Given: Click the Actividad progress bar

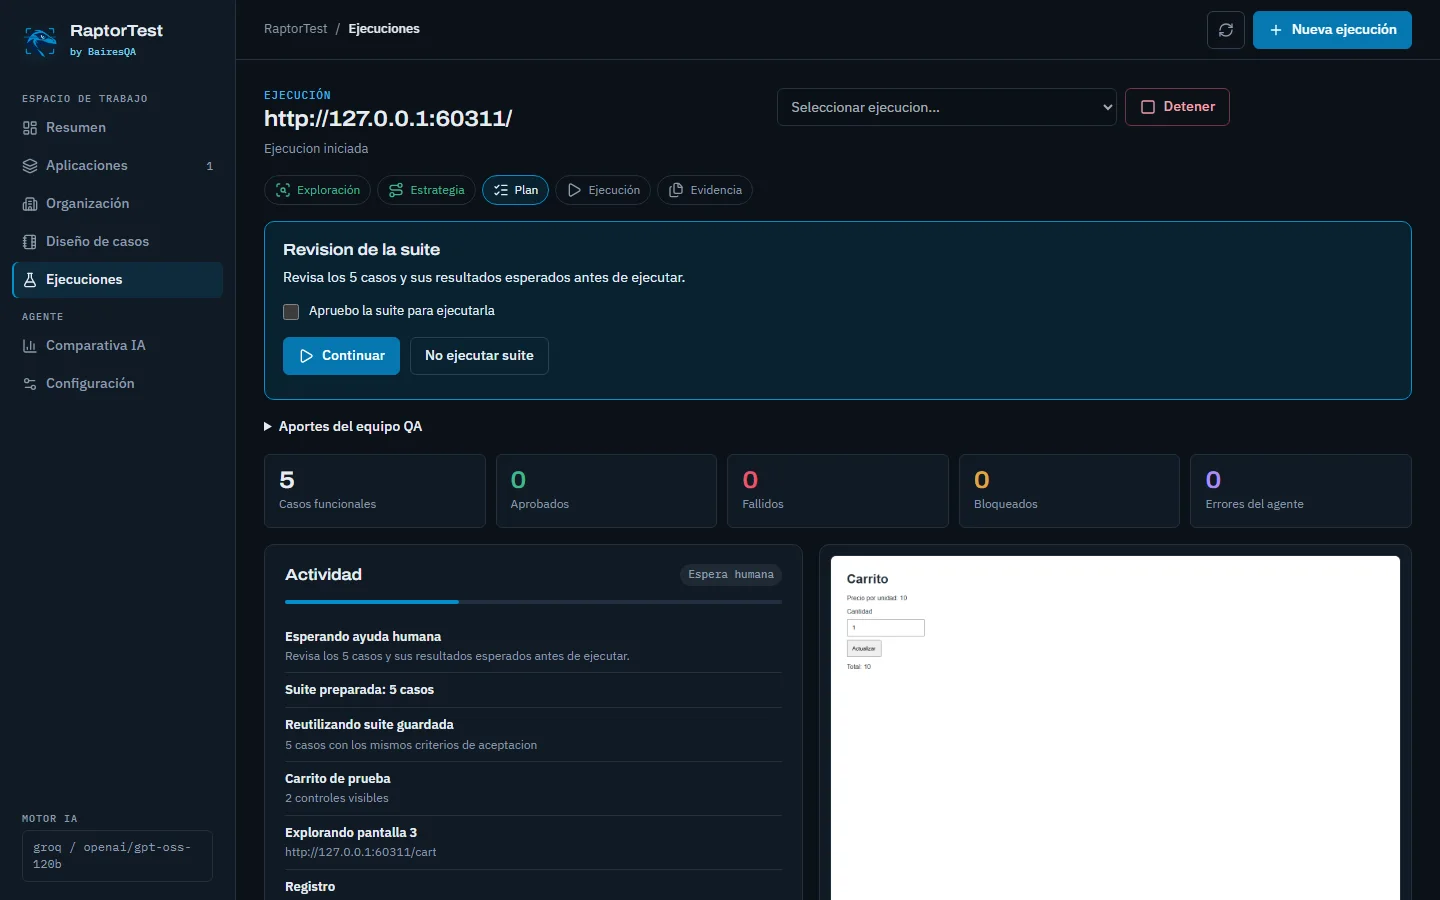Looking at the screenshot, I should click(x=533, y=602).
